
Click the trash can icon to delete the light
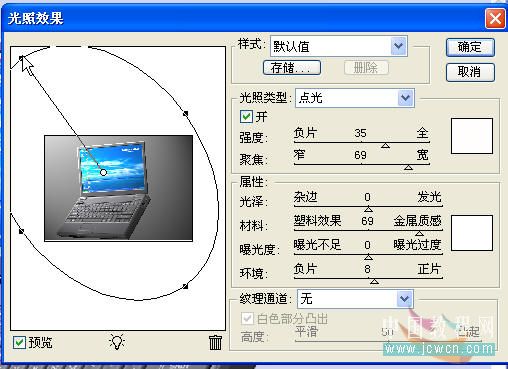point(215,342)
